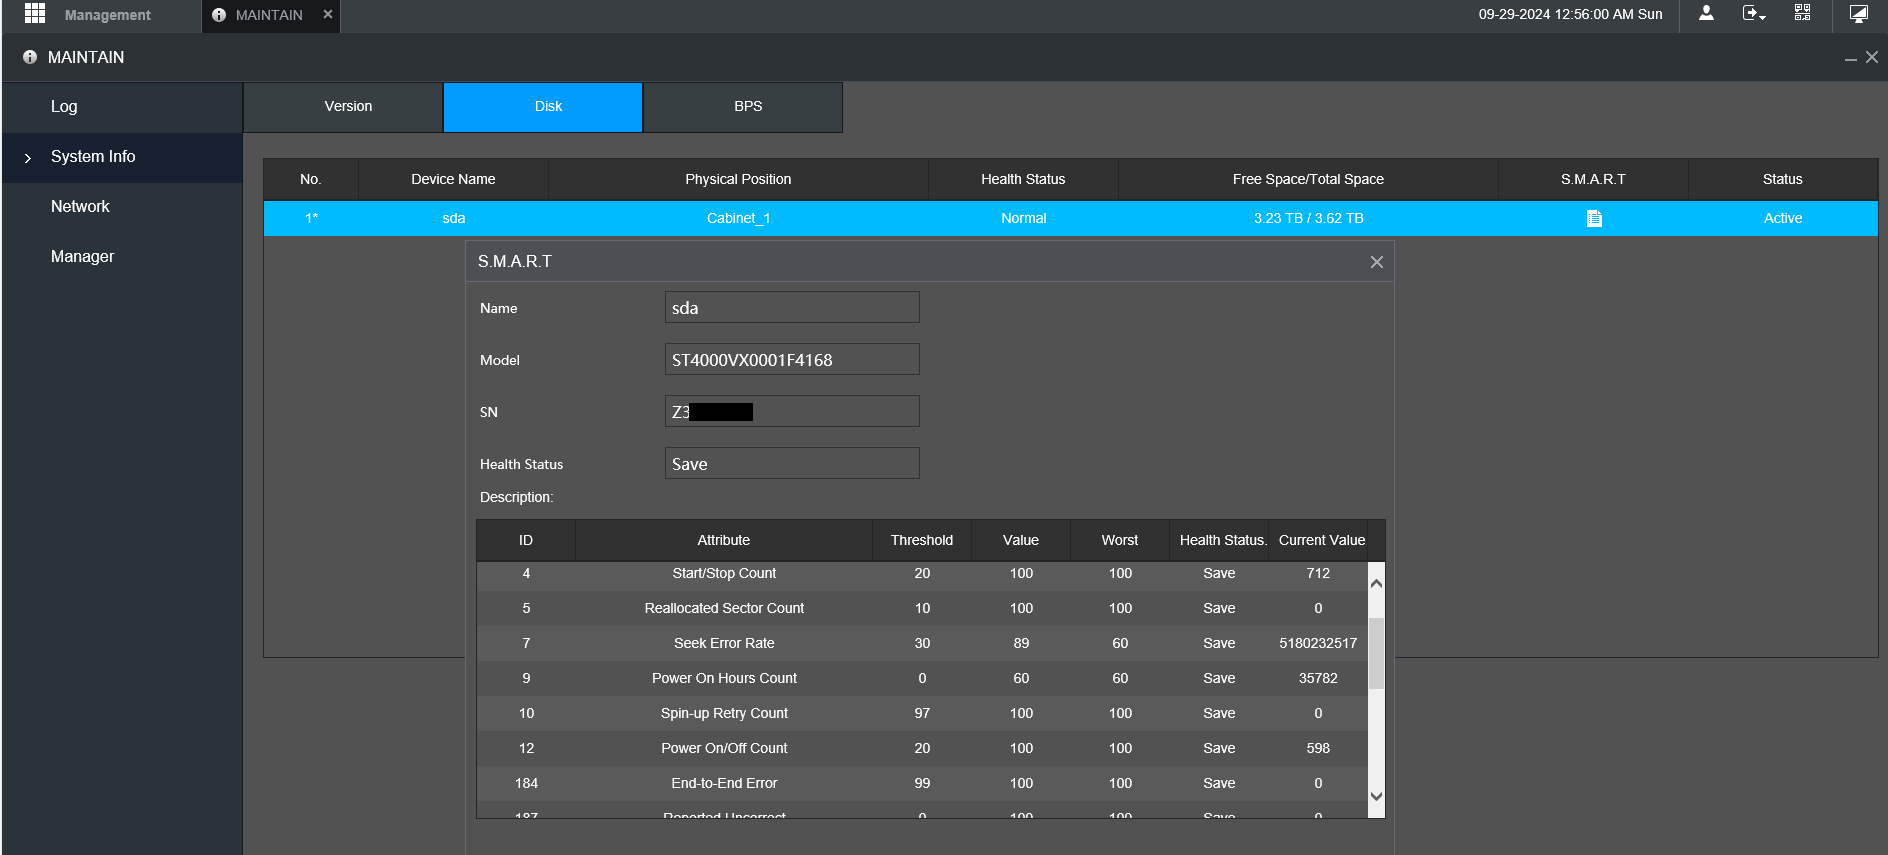
Task: Click the Current Value column header
Action: tap(1321, 540)
